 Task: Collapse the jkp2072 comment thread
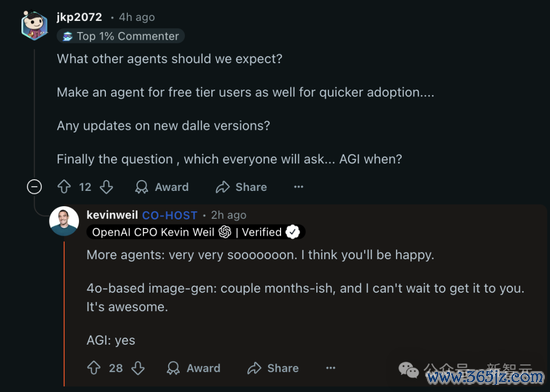34,187
